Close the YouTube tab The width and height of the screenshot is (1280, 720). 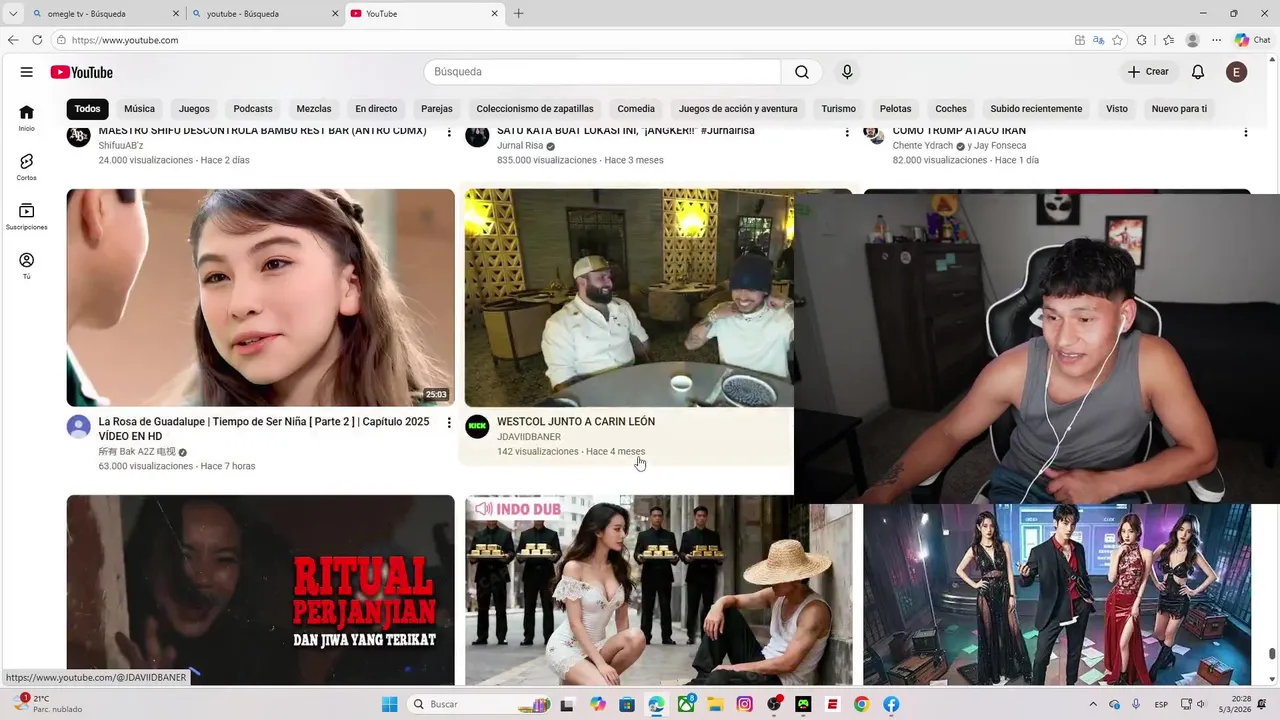click(494, 14)
